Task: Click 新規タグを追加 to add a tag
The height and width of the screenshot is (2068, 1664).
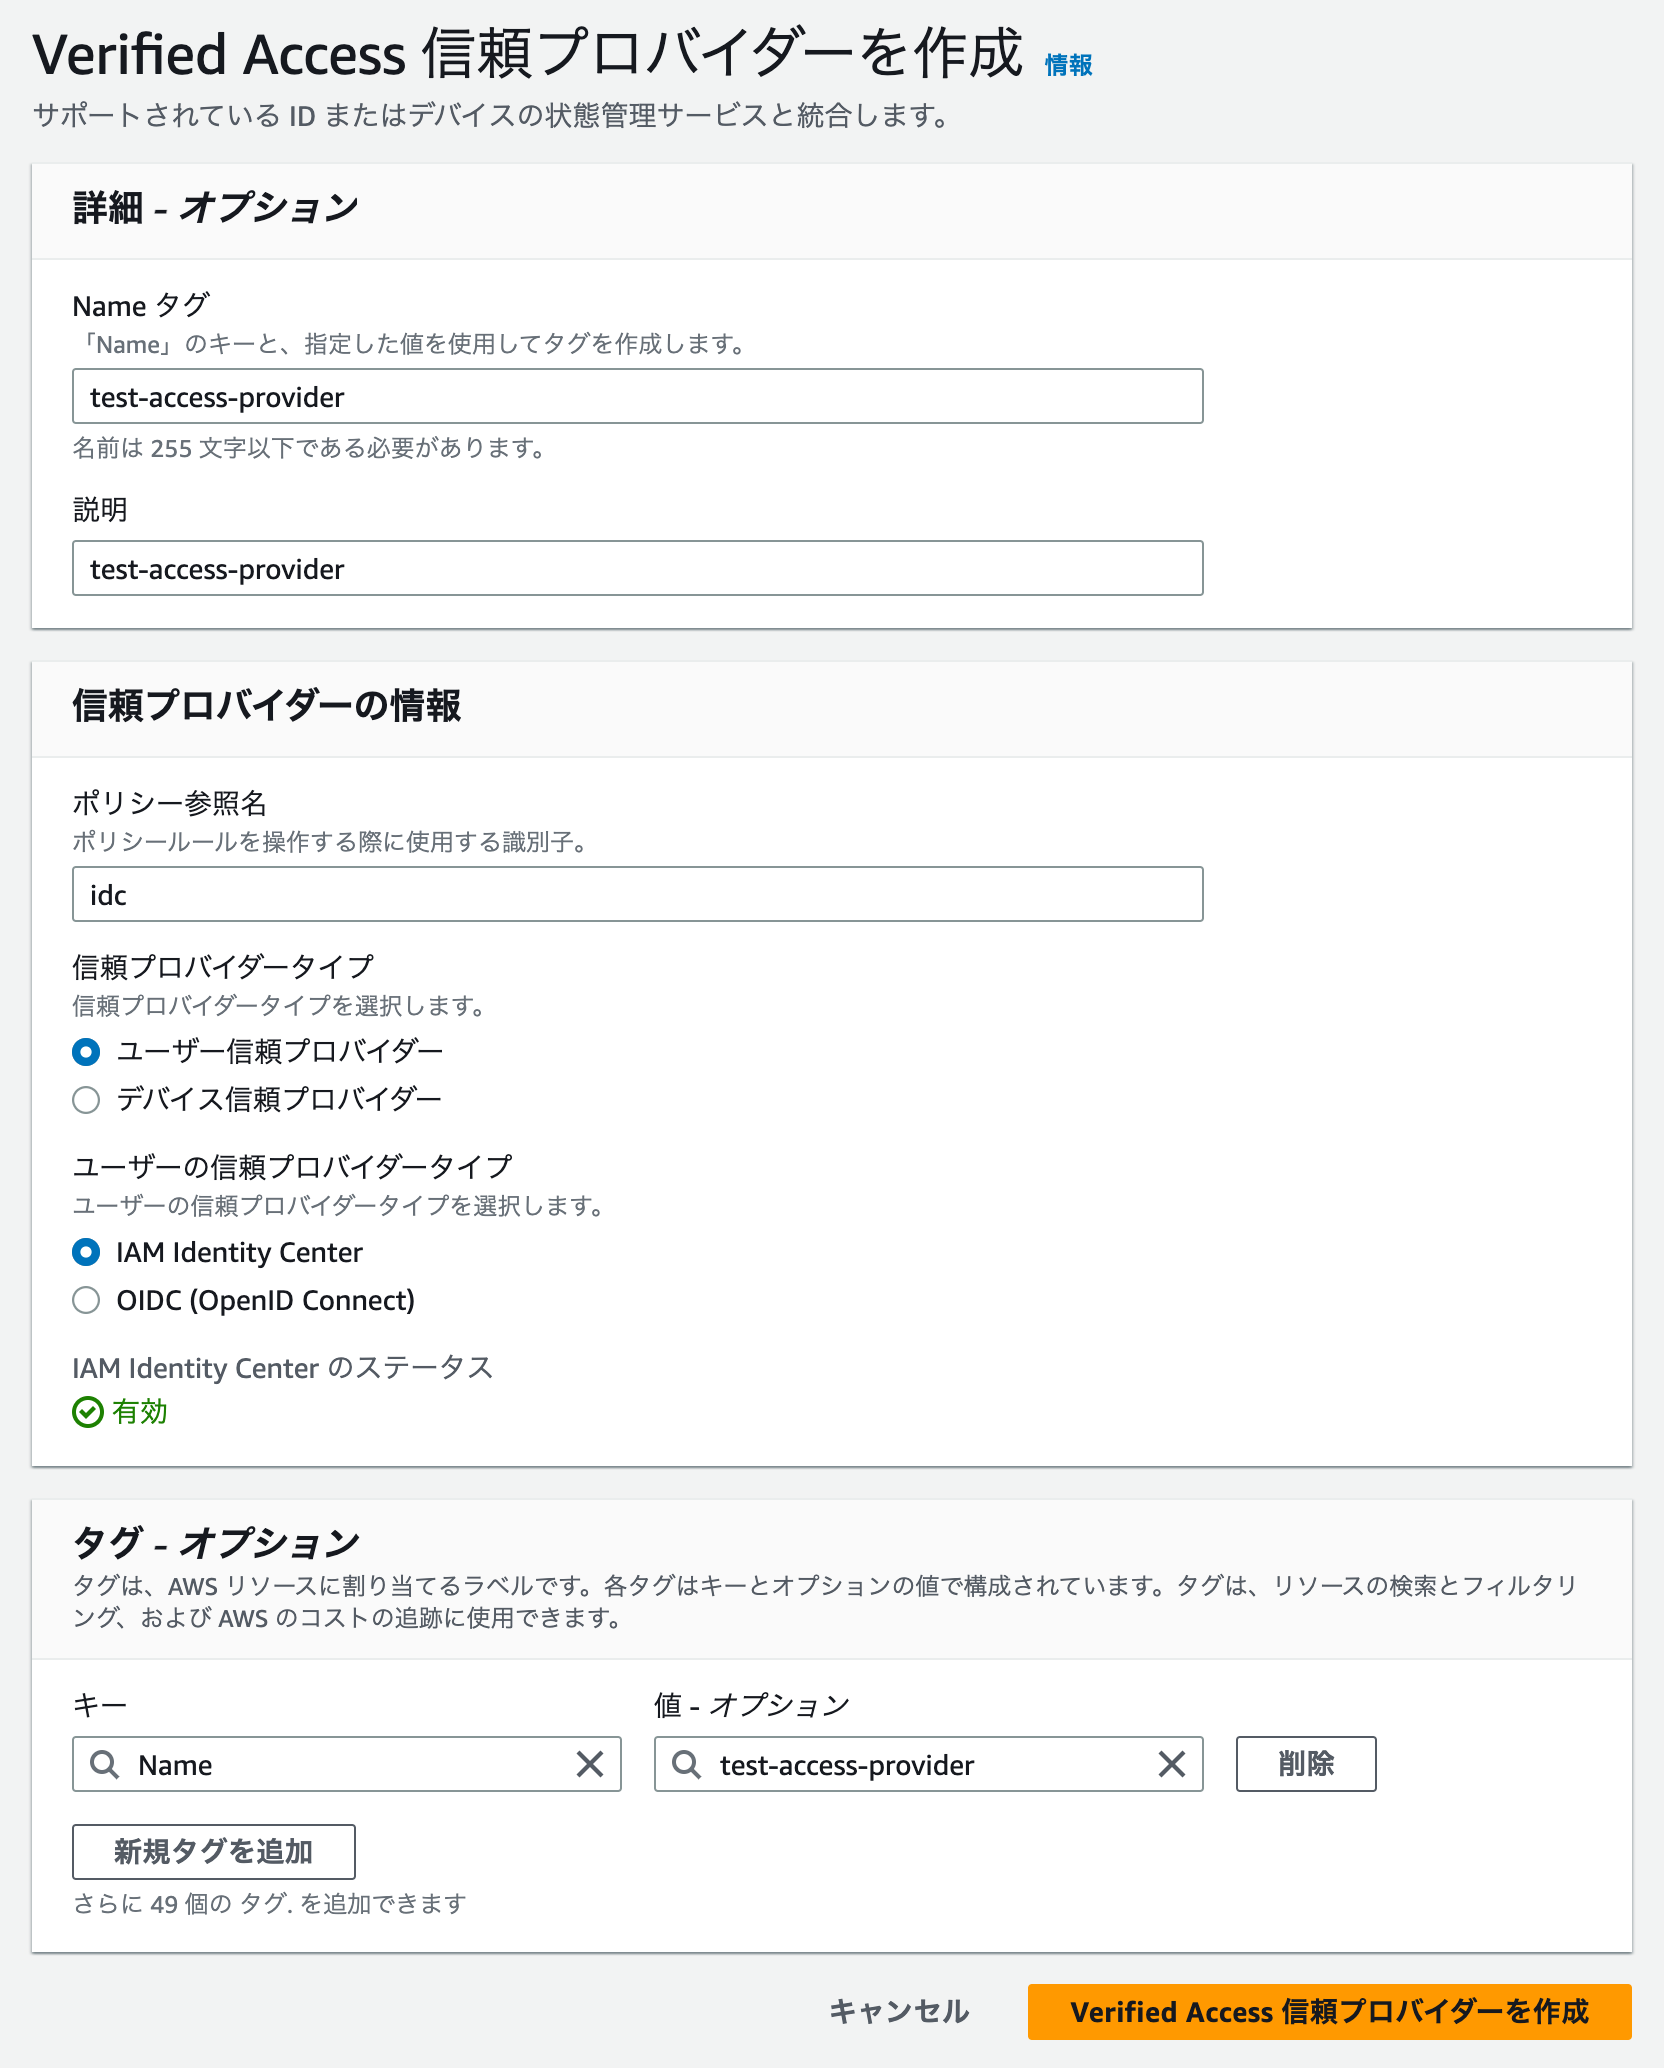Action: pos(213,1852)
